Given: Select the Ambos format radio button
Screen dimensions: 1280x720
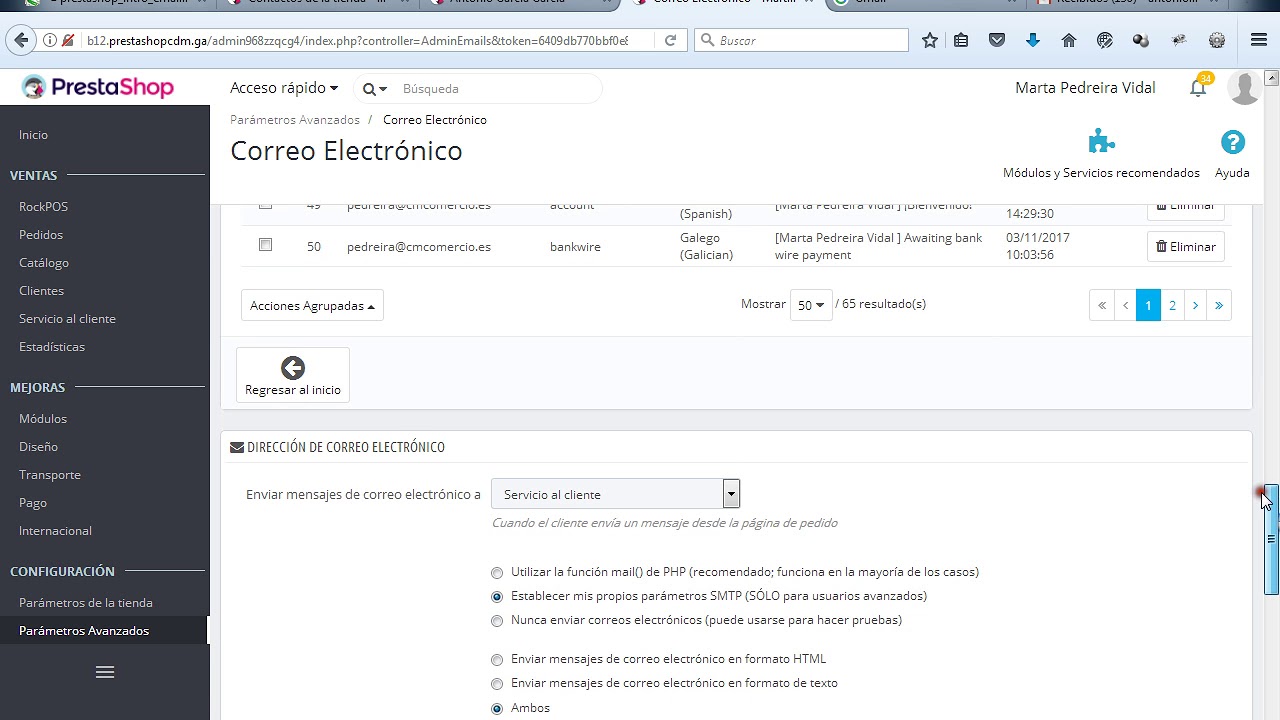Looking at the screenshot, I should 497,709.
